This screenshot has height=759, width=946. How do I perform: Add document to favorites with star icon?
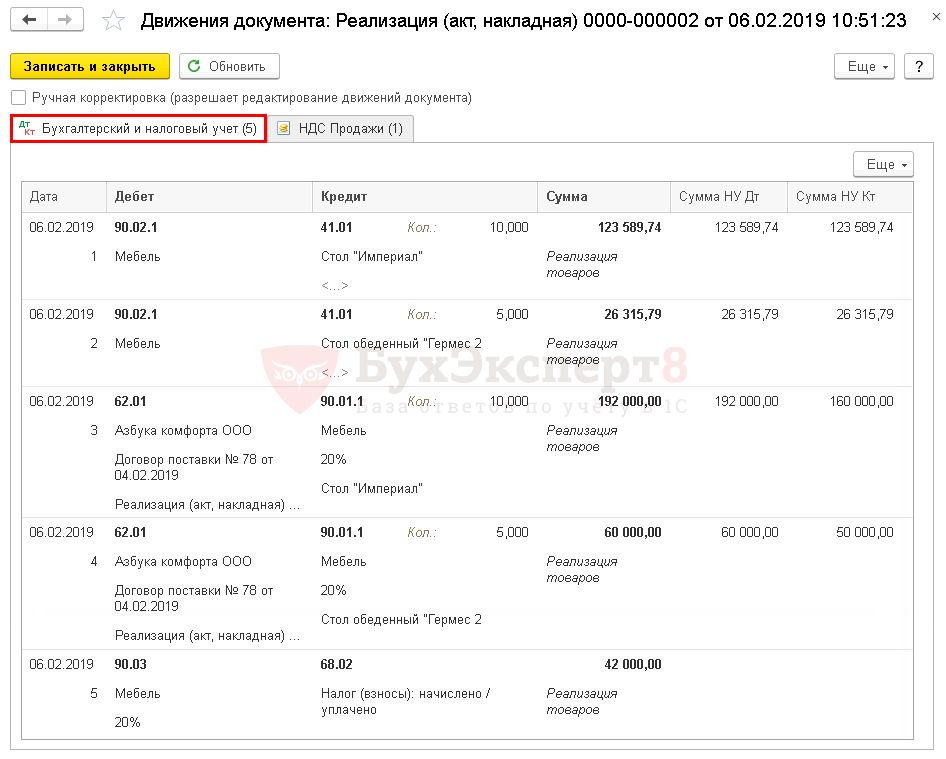tap(113, 21)
